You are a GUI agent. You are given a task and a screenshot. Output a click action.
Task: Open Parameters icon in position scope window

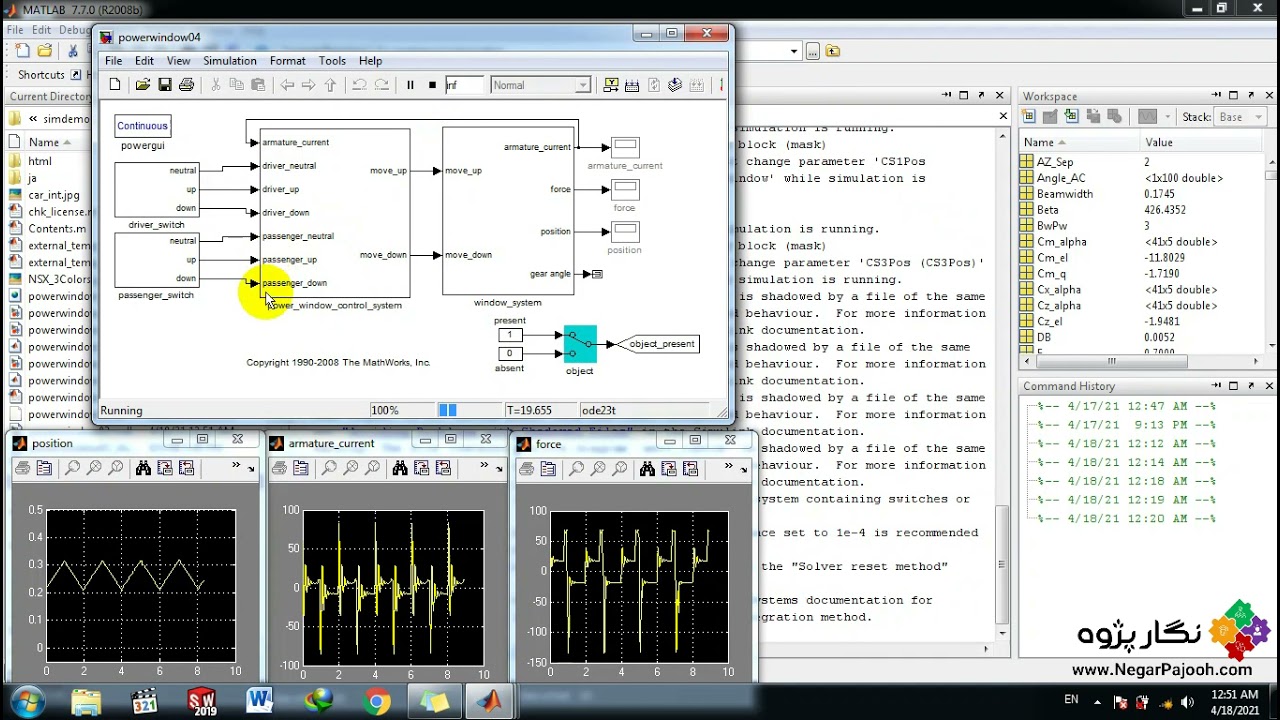[45, 468]
